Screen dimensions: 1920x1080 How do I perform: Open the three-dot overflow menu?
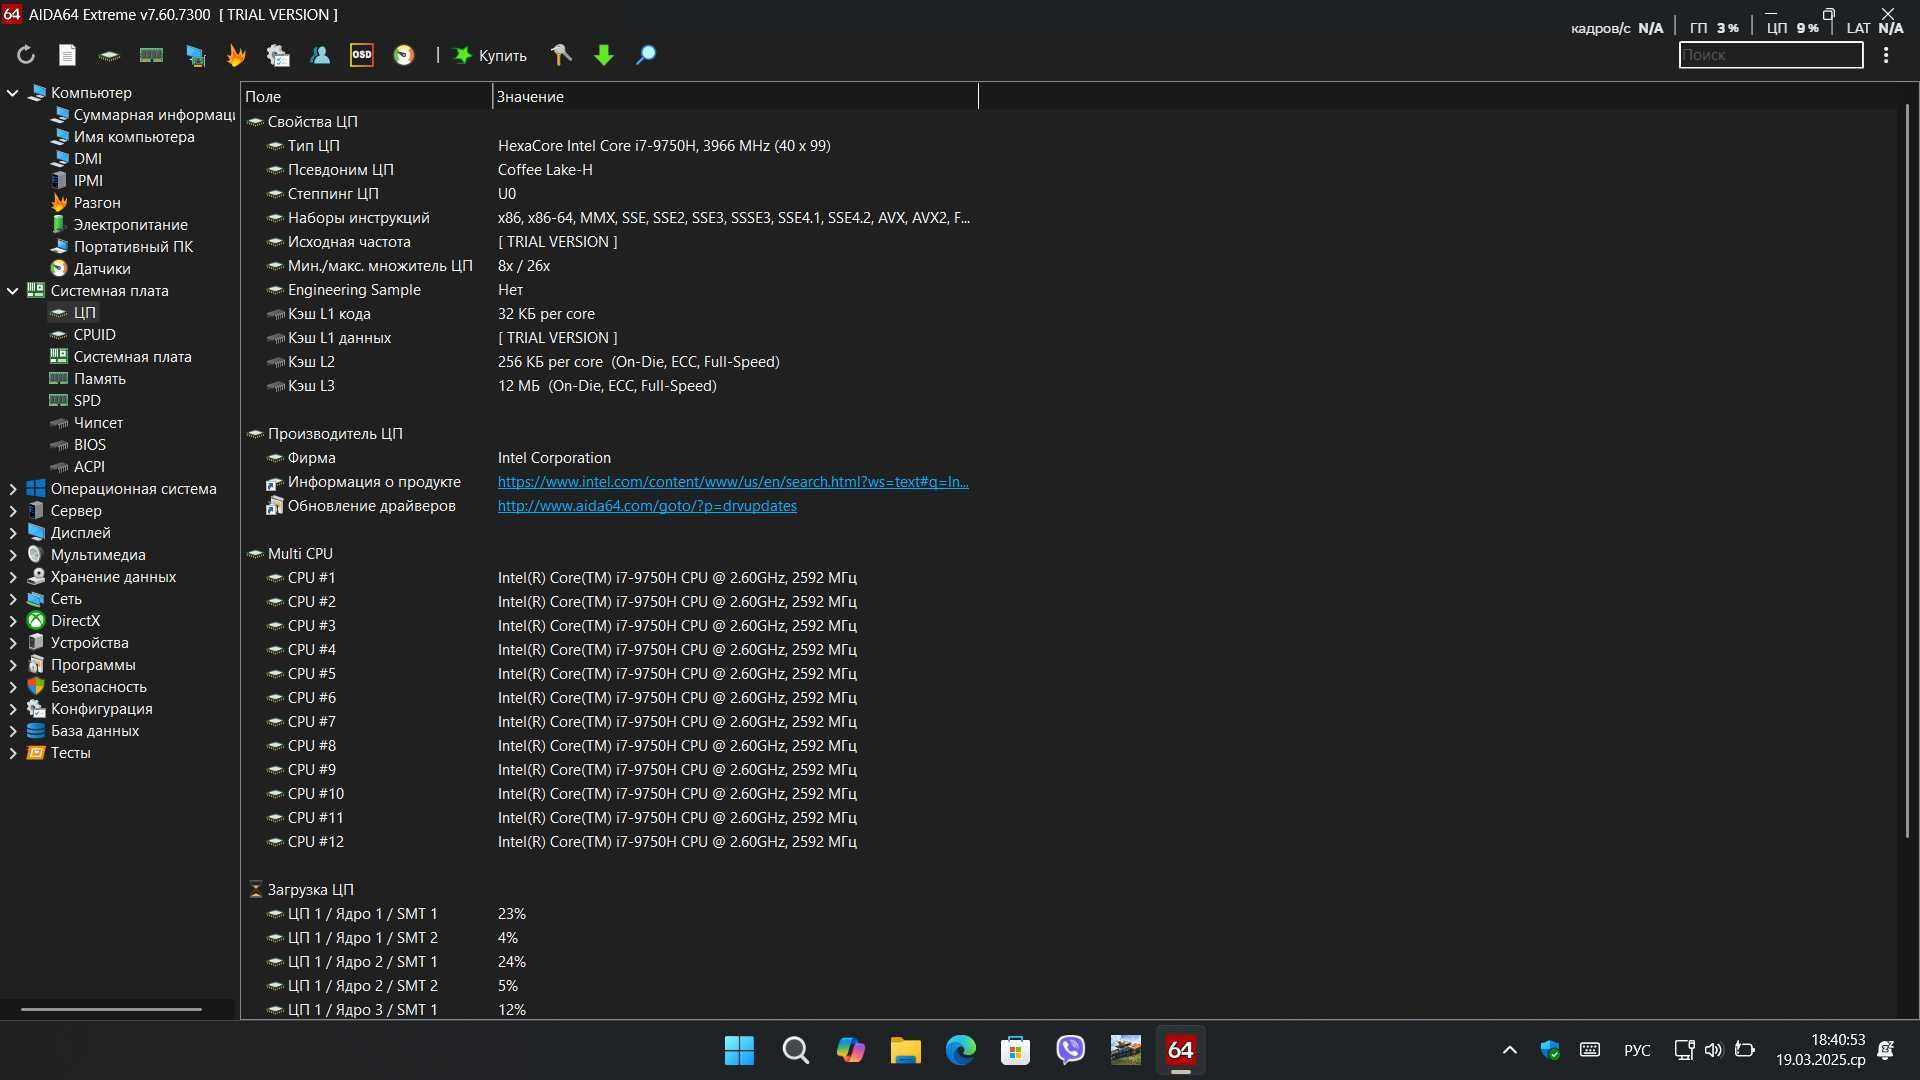point(1886,55)
